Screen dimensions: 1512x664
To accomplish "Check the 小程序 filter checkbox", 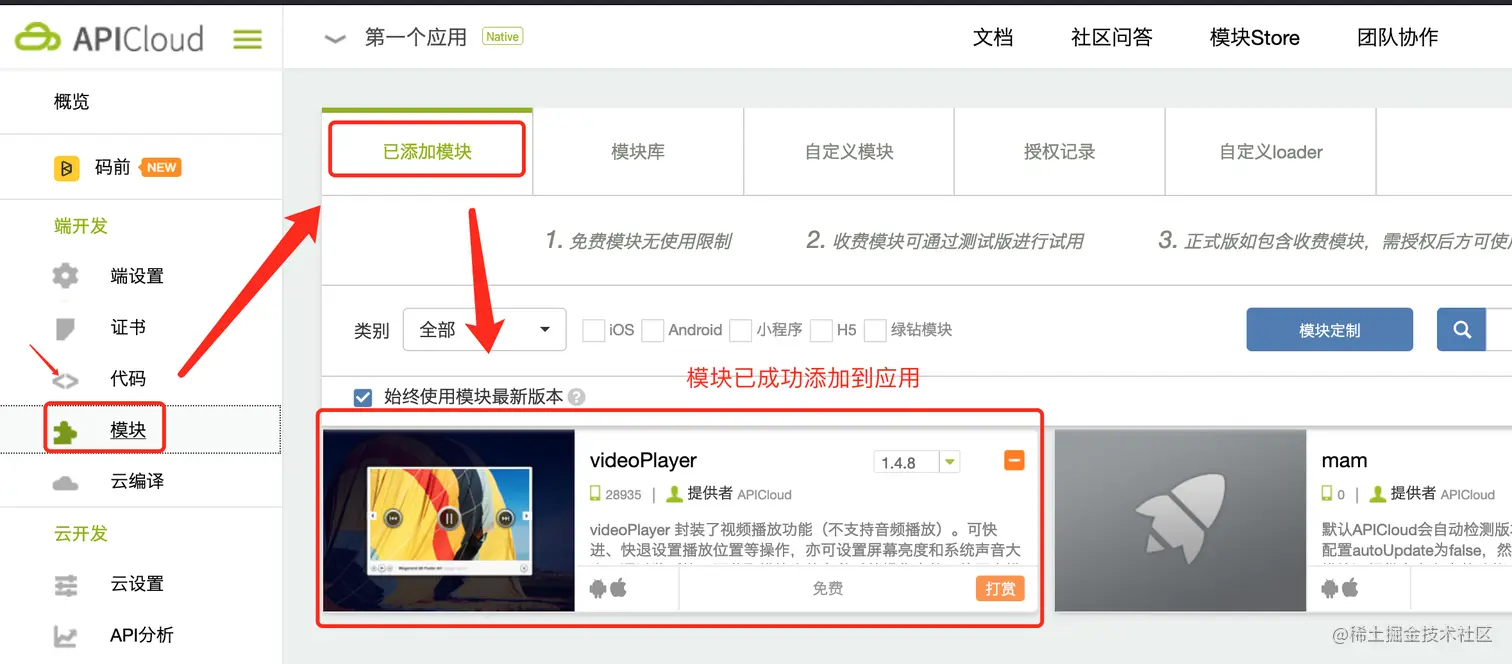I will click(x=741, y=330).
